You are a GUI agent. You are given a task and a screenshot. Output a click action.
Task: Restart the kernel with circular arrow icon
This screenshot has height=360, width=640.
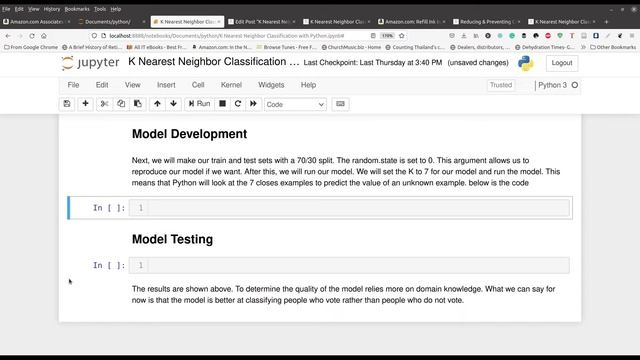click(x=238, y=104)
